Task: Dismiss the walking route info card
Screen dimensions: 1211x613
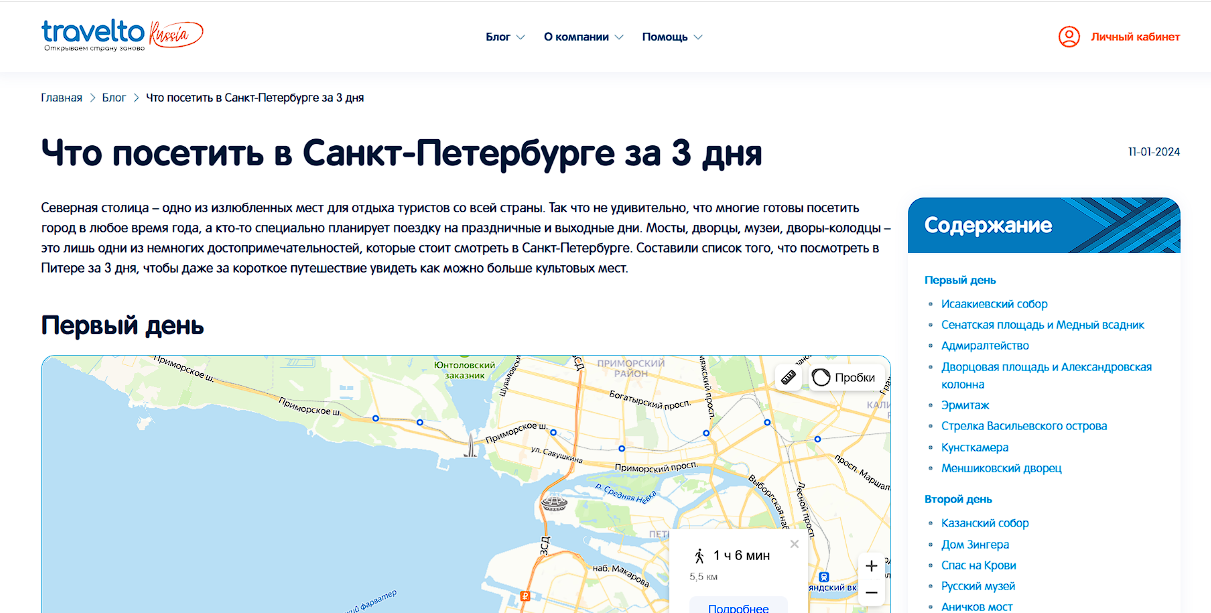Action: click(x=794, y=544)
